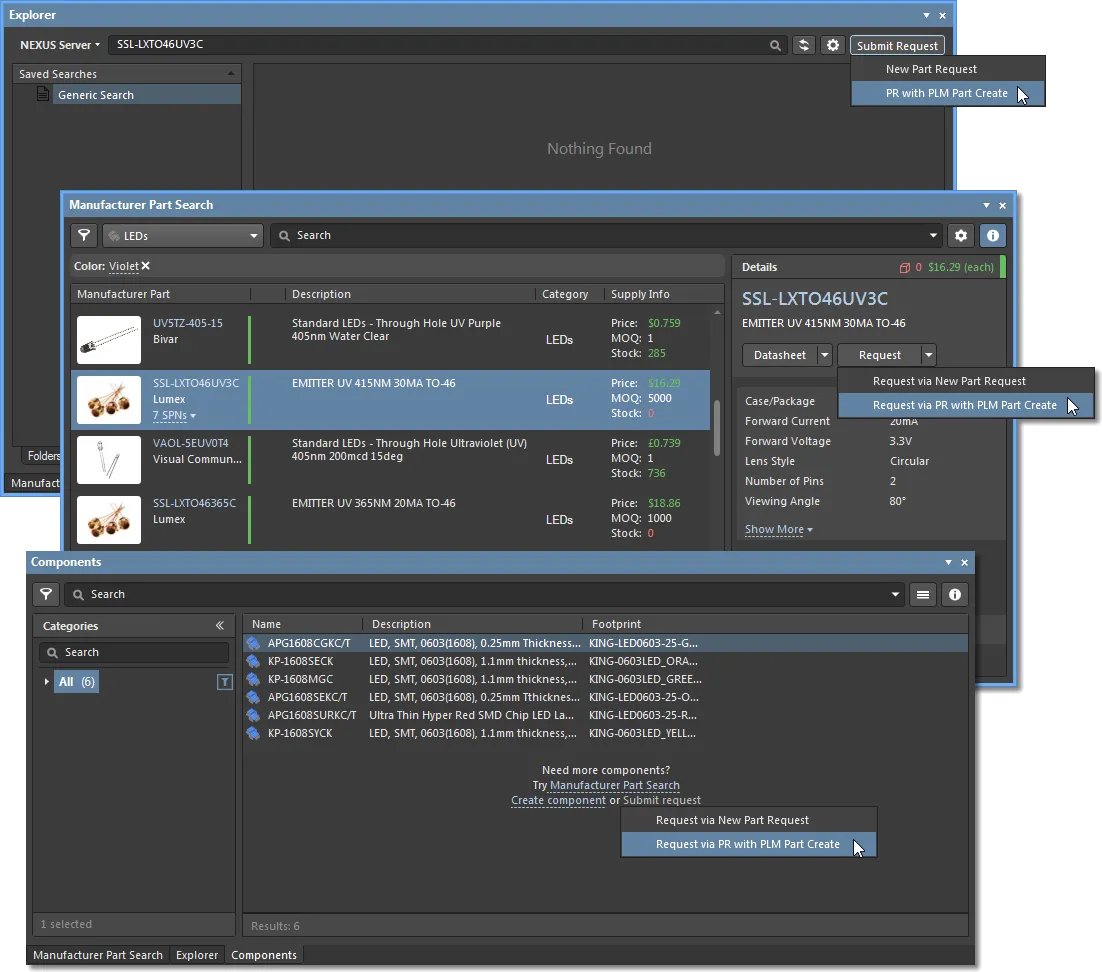The height and width of the screenshot is (972, 1102).
Task: Open the NEXUS Server dropdown
Action: (60, 44)
